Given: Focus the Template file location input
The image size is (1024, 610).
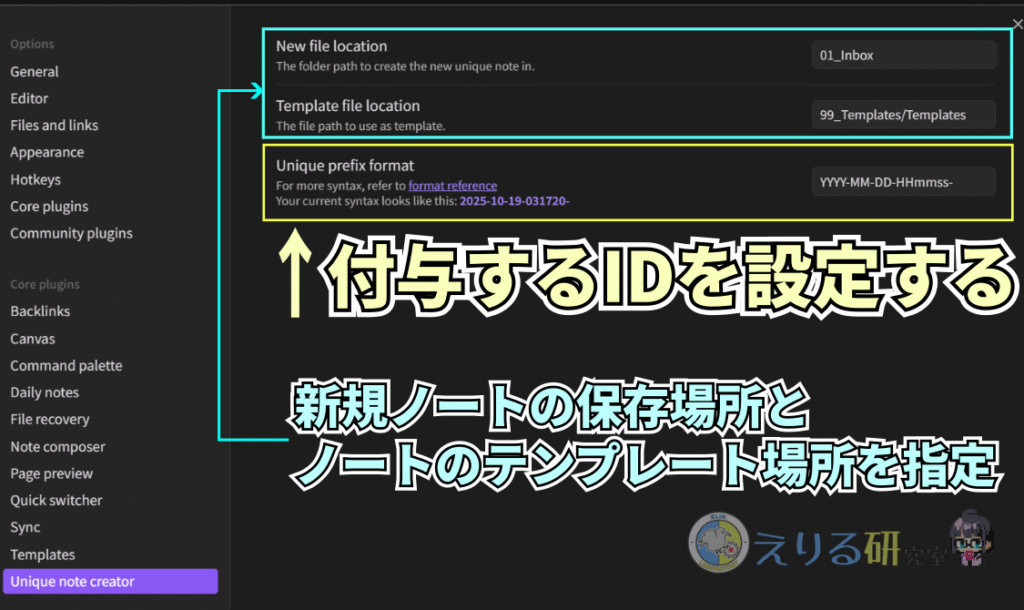Looking at the screenshot, I should [x=903, y=115].
